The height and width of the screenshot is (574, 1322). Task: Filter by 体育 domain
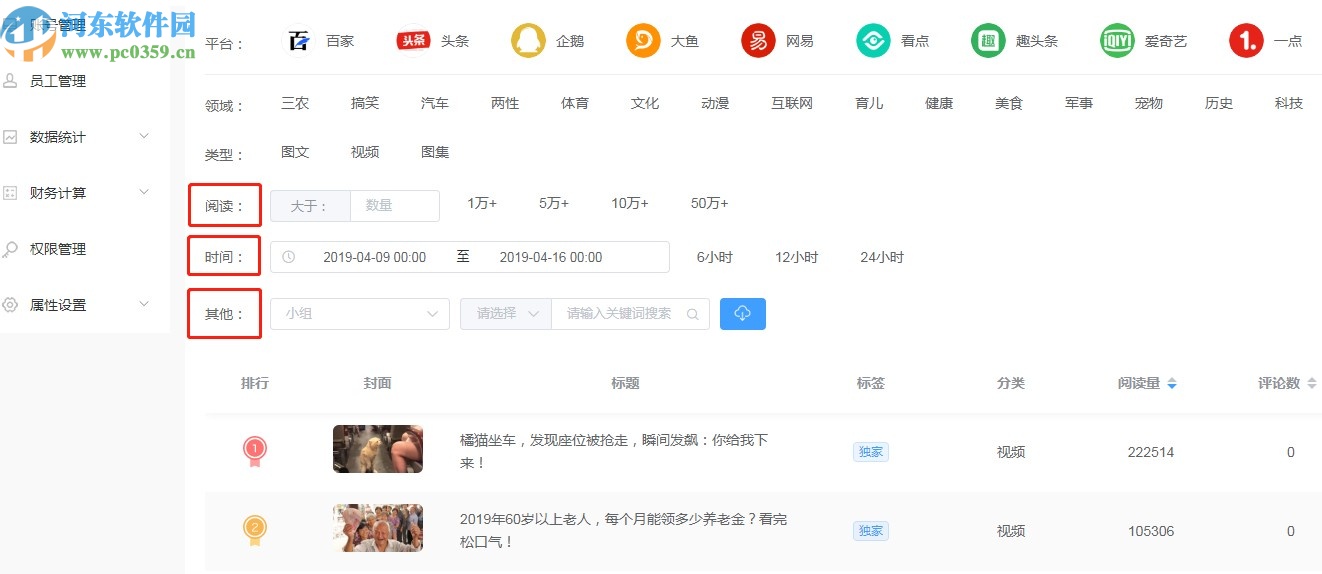point(575,103)
